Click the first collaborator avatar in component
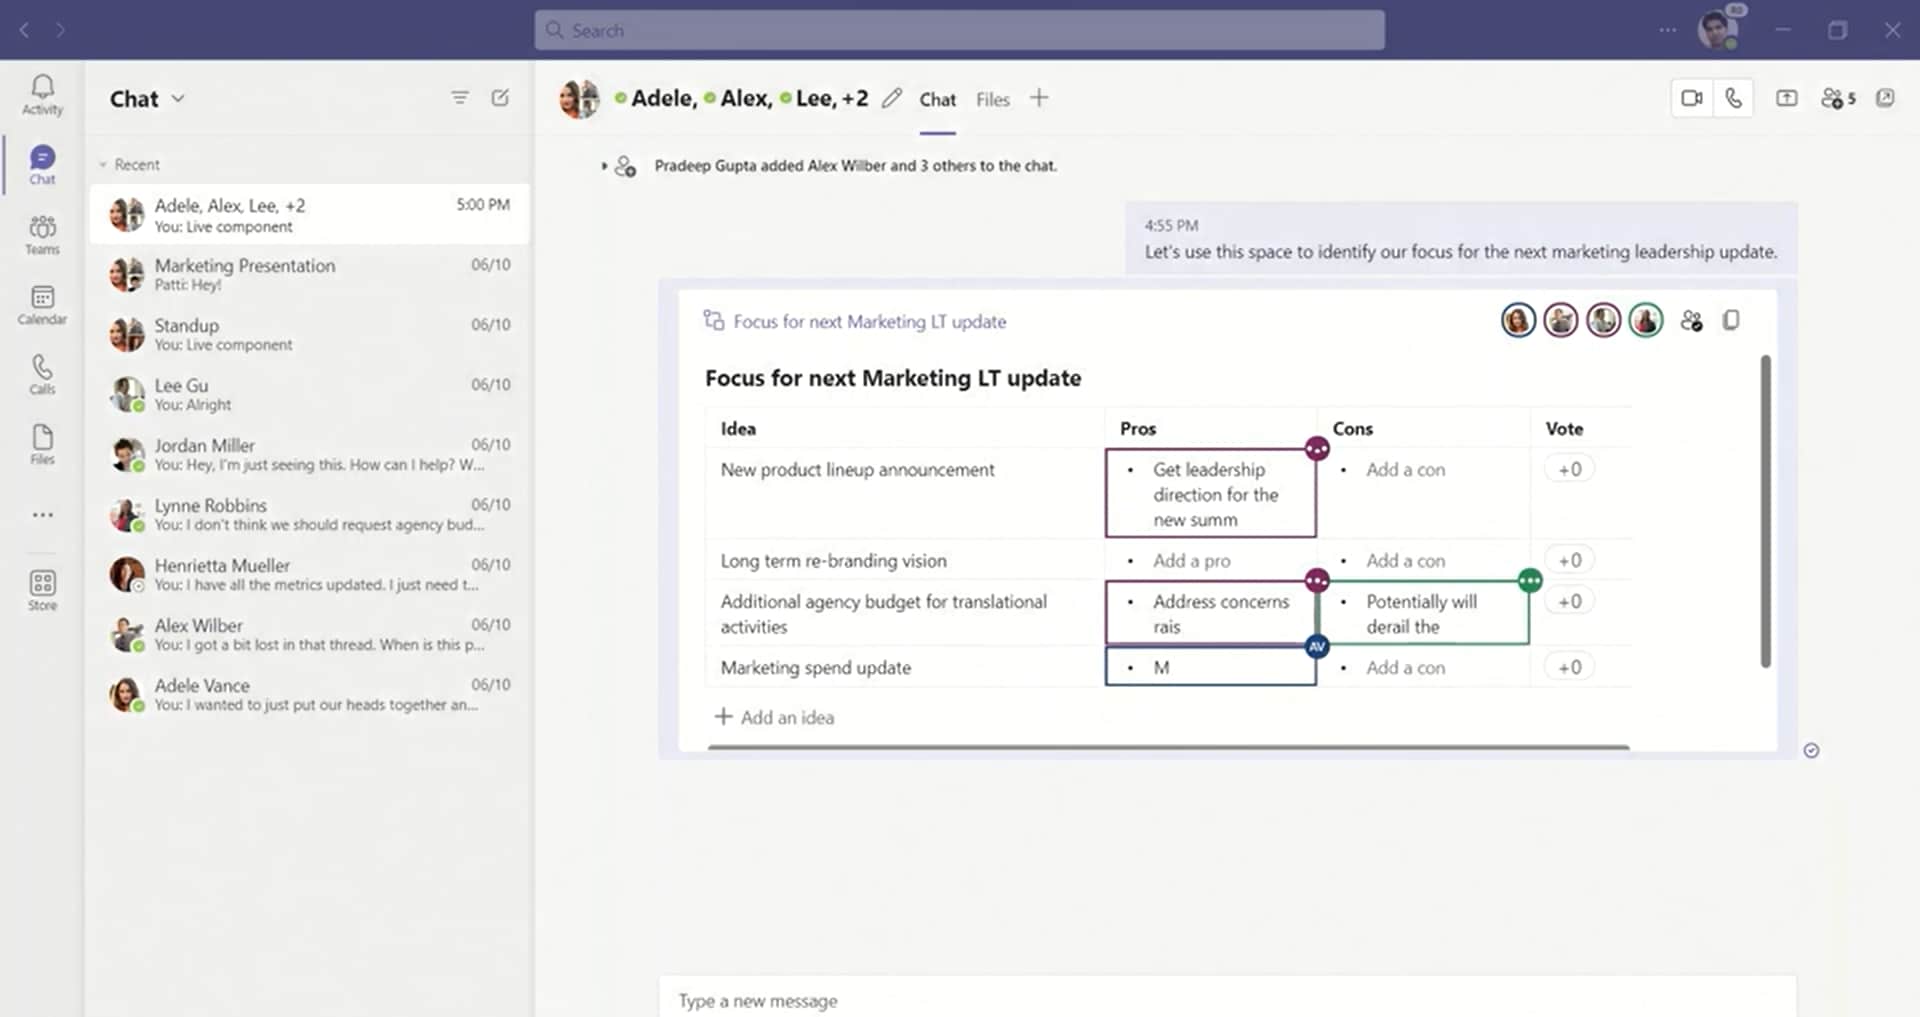Viewport: 1920px width, 1017px height. pos(1518,320)
